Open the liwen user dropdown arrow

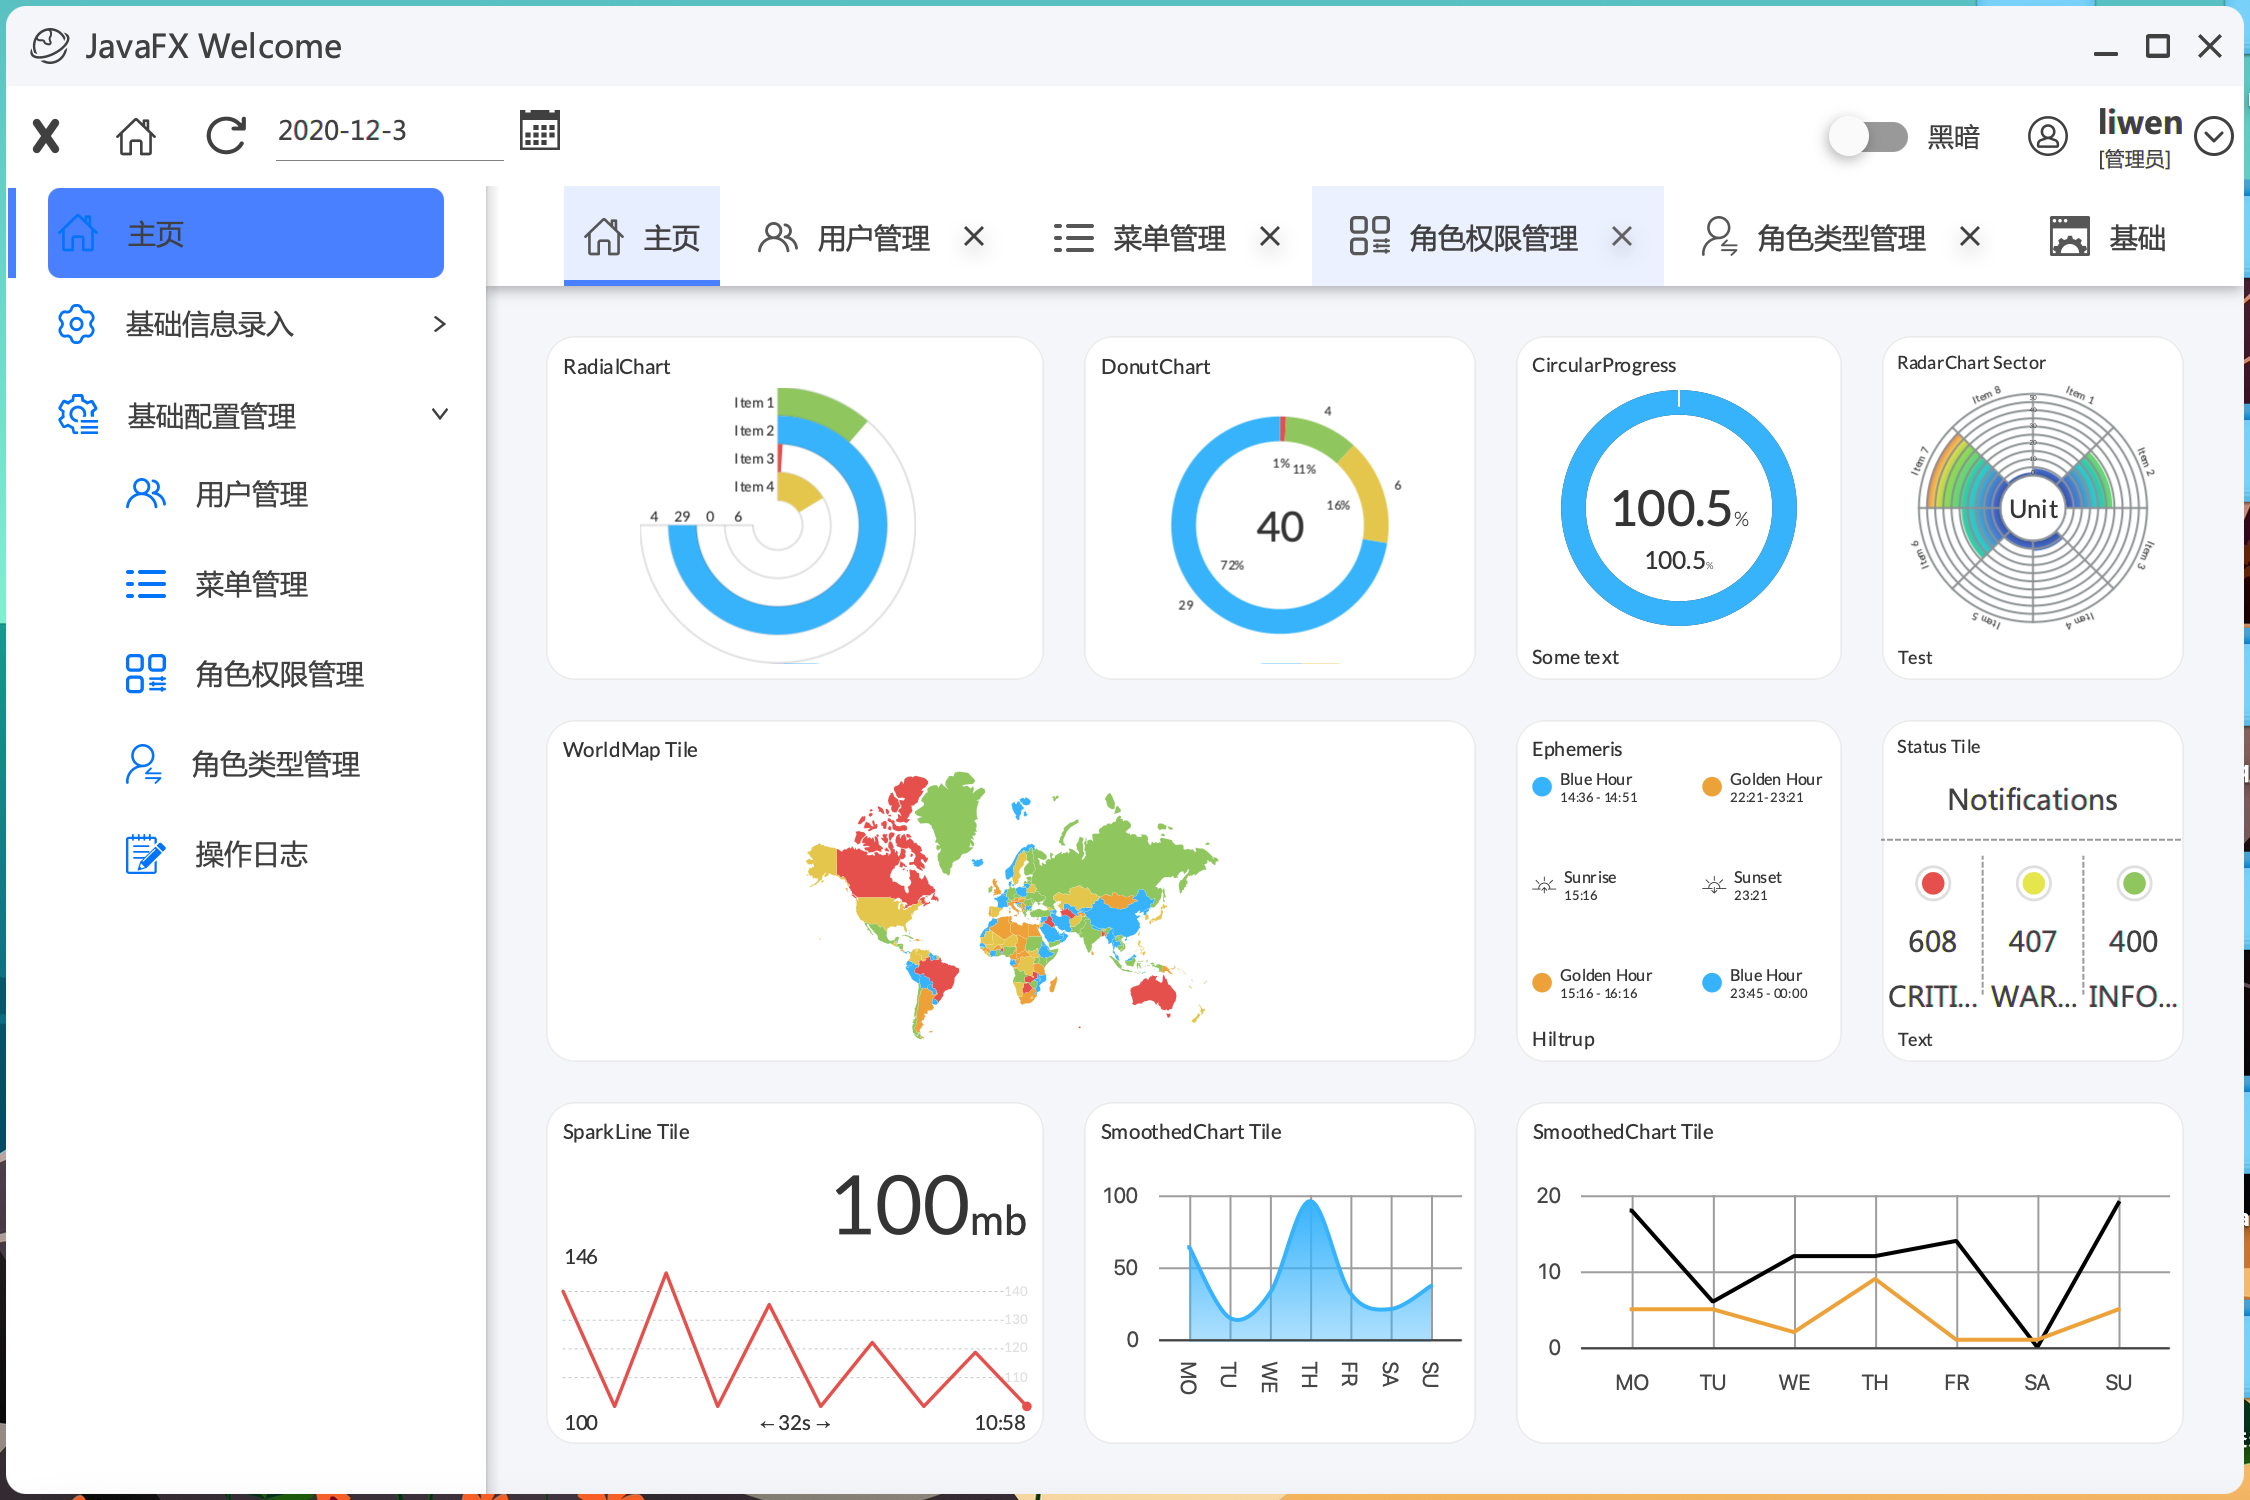2213,136
